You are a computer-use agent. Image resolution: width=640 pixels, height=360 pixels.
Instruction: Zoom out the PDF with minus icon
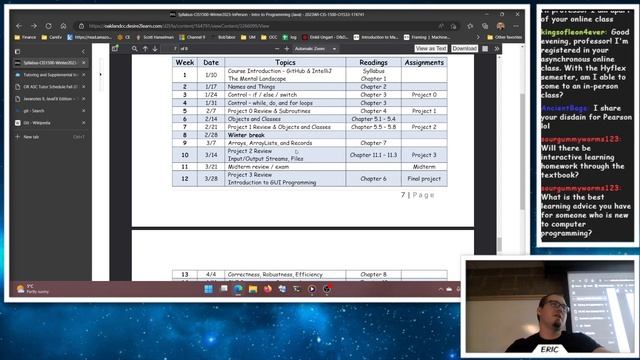(277, 49)
